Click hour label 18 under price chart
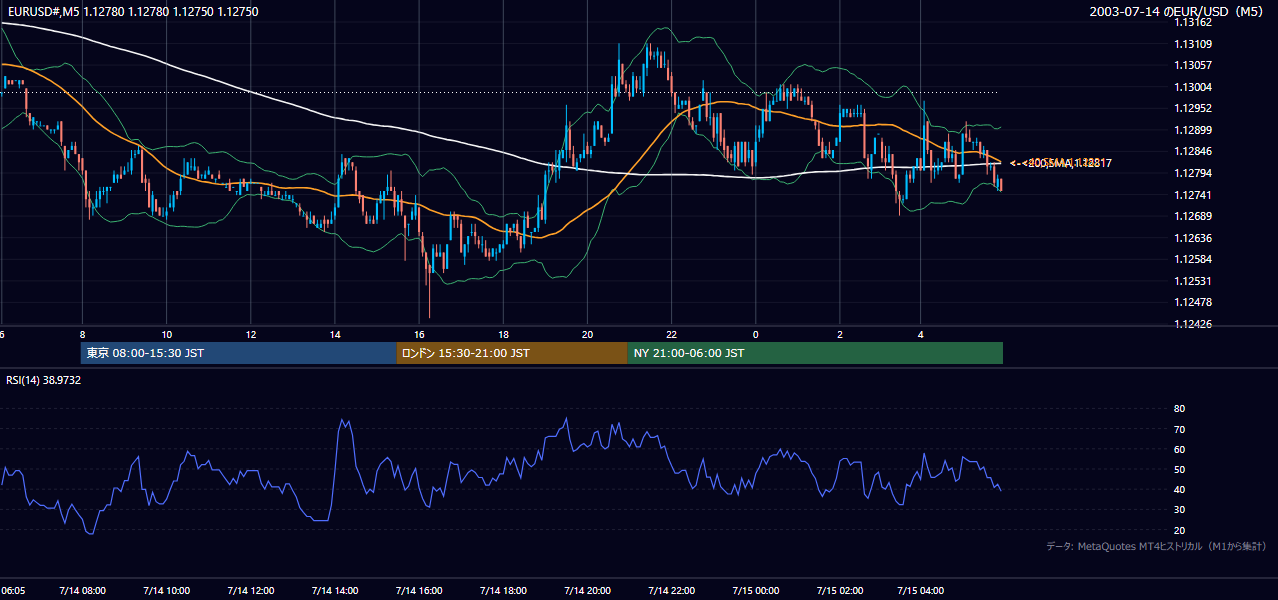This screenshot has height=600, width=1278. [503, 334]
